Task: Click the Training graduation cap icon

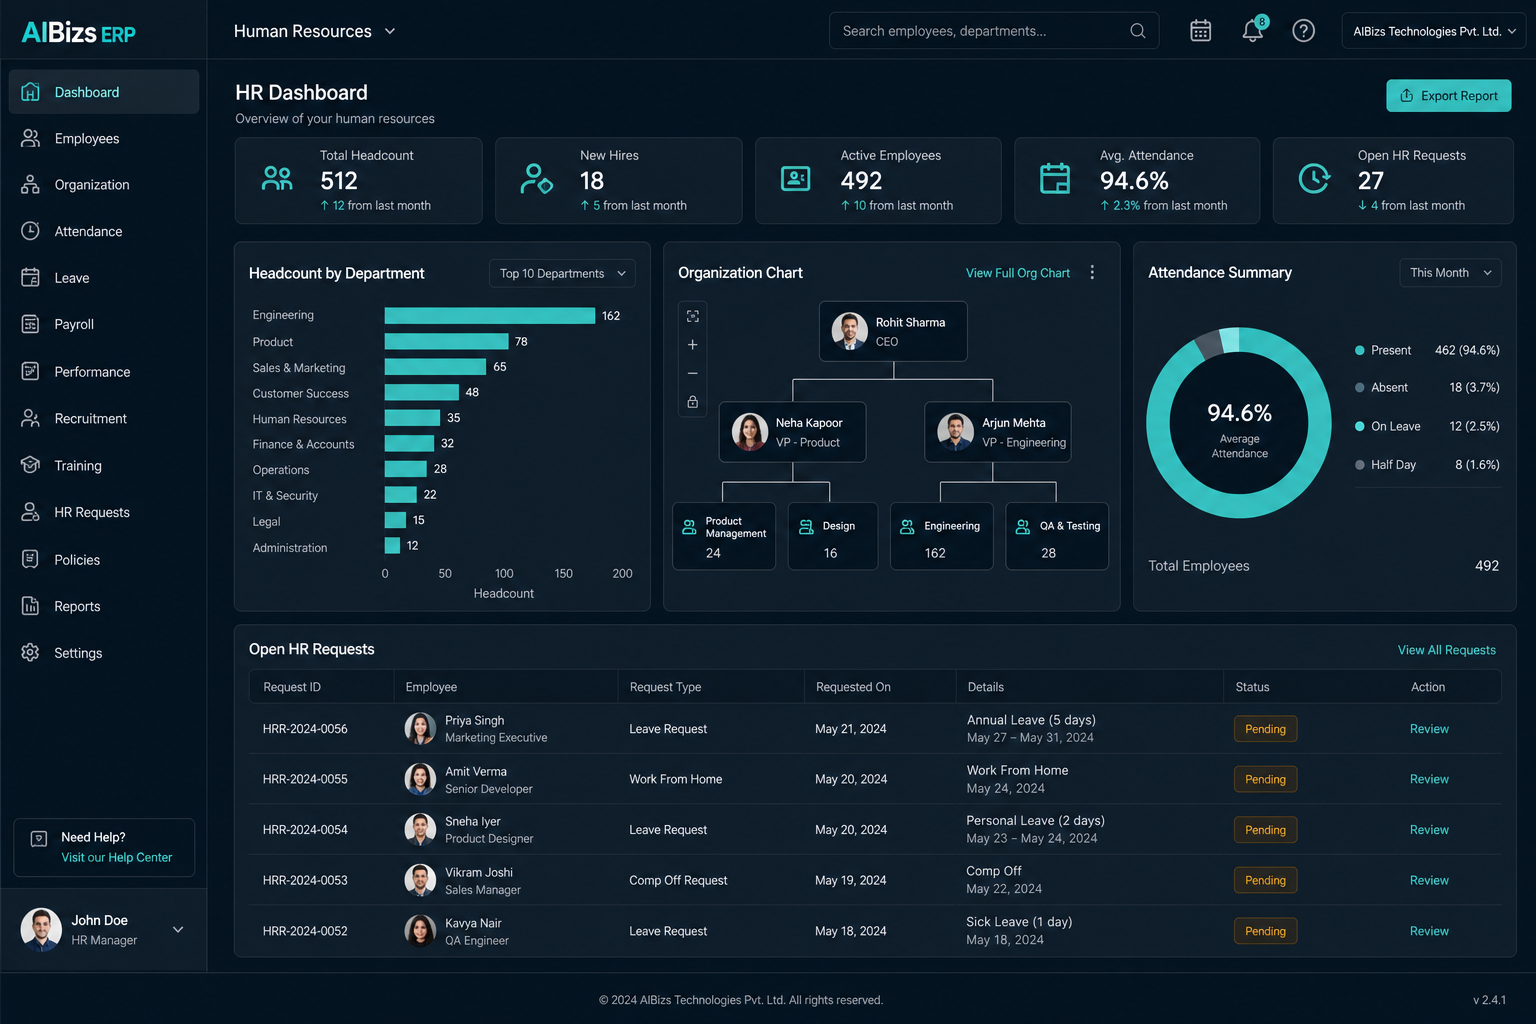Action: (31, 465)
